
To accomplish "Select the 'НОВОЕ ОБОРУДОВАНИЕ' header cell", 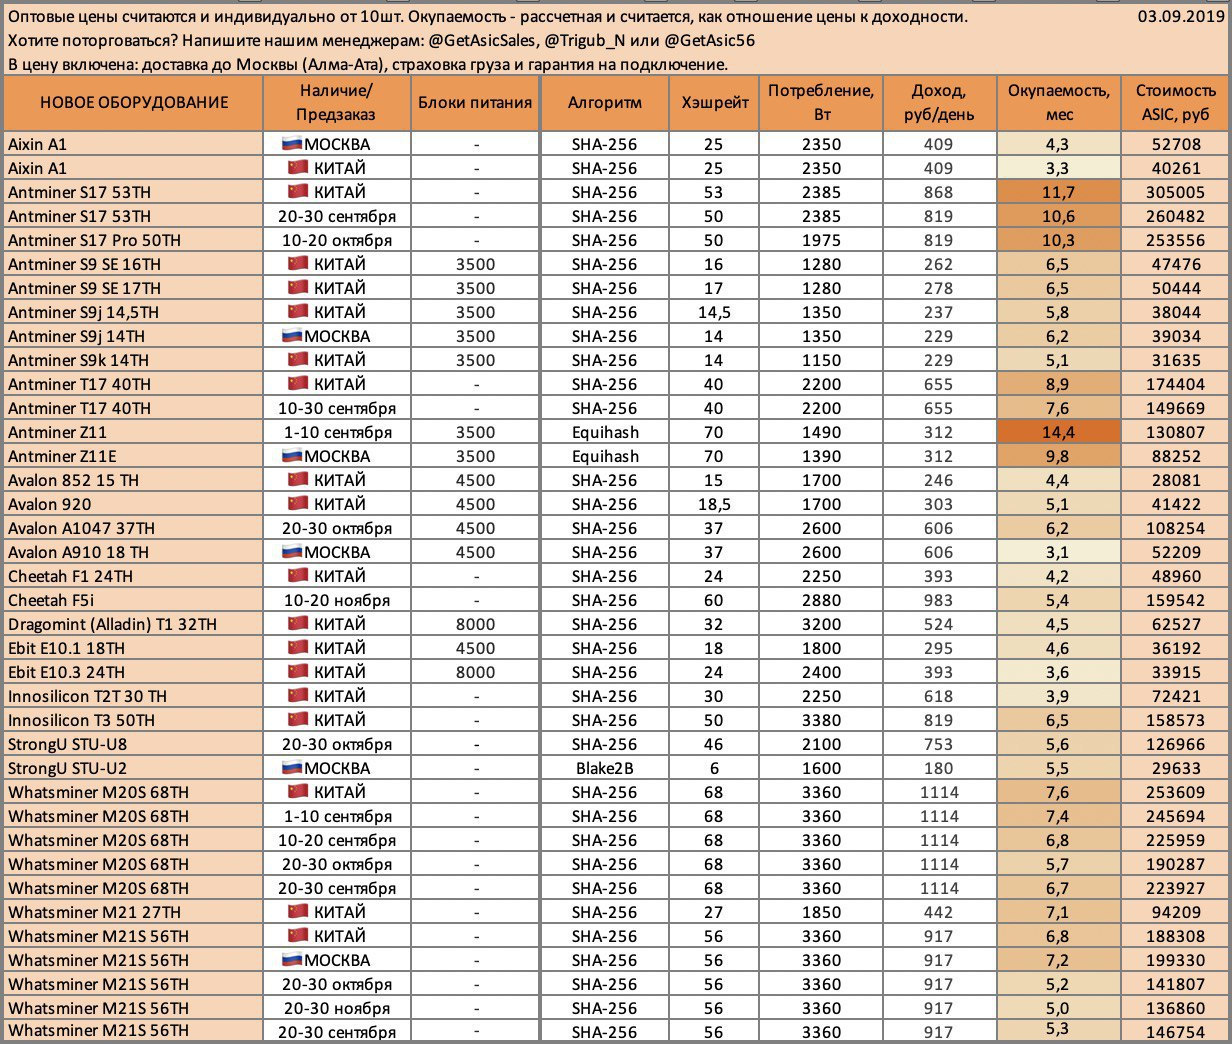I will click(134, 103).
